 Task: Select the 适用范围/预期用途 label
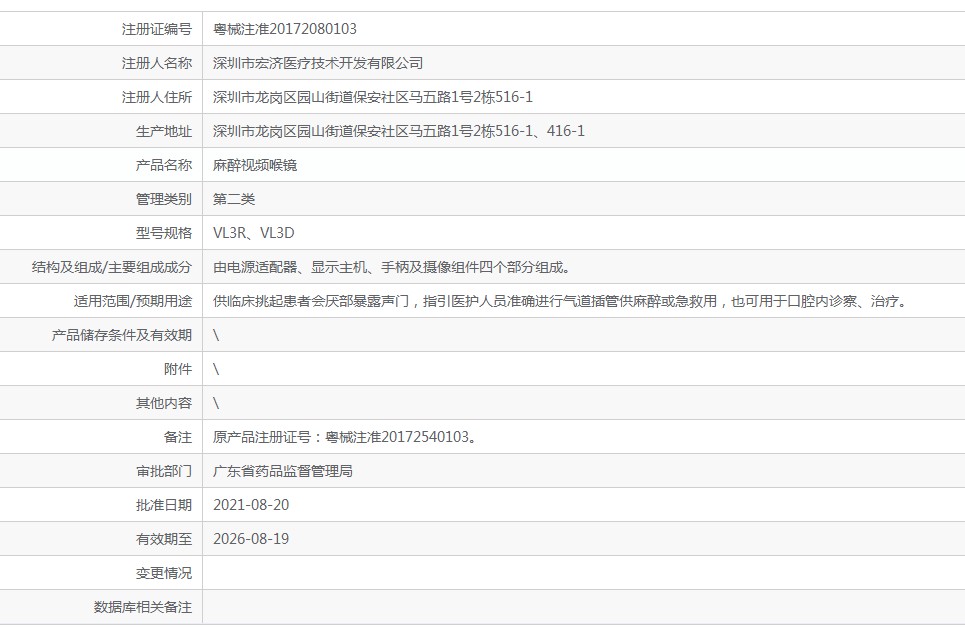[133, 302]
